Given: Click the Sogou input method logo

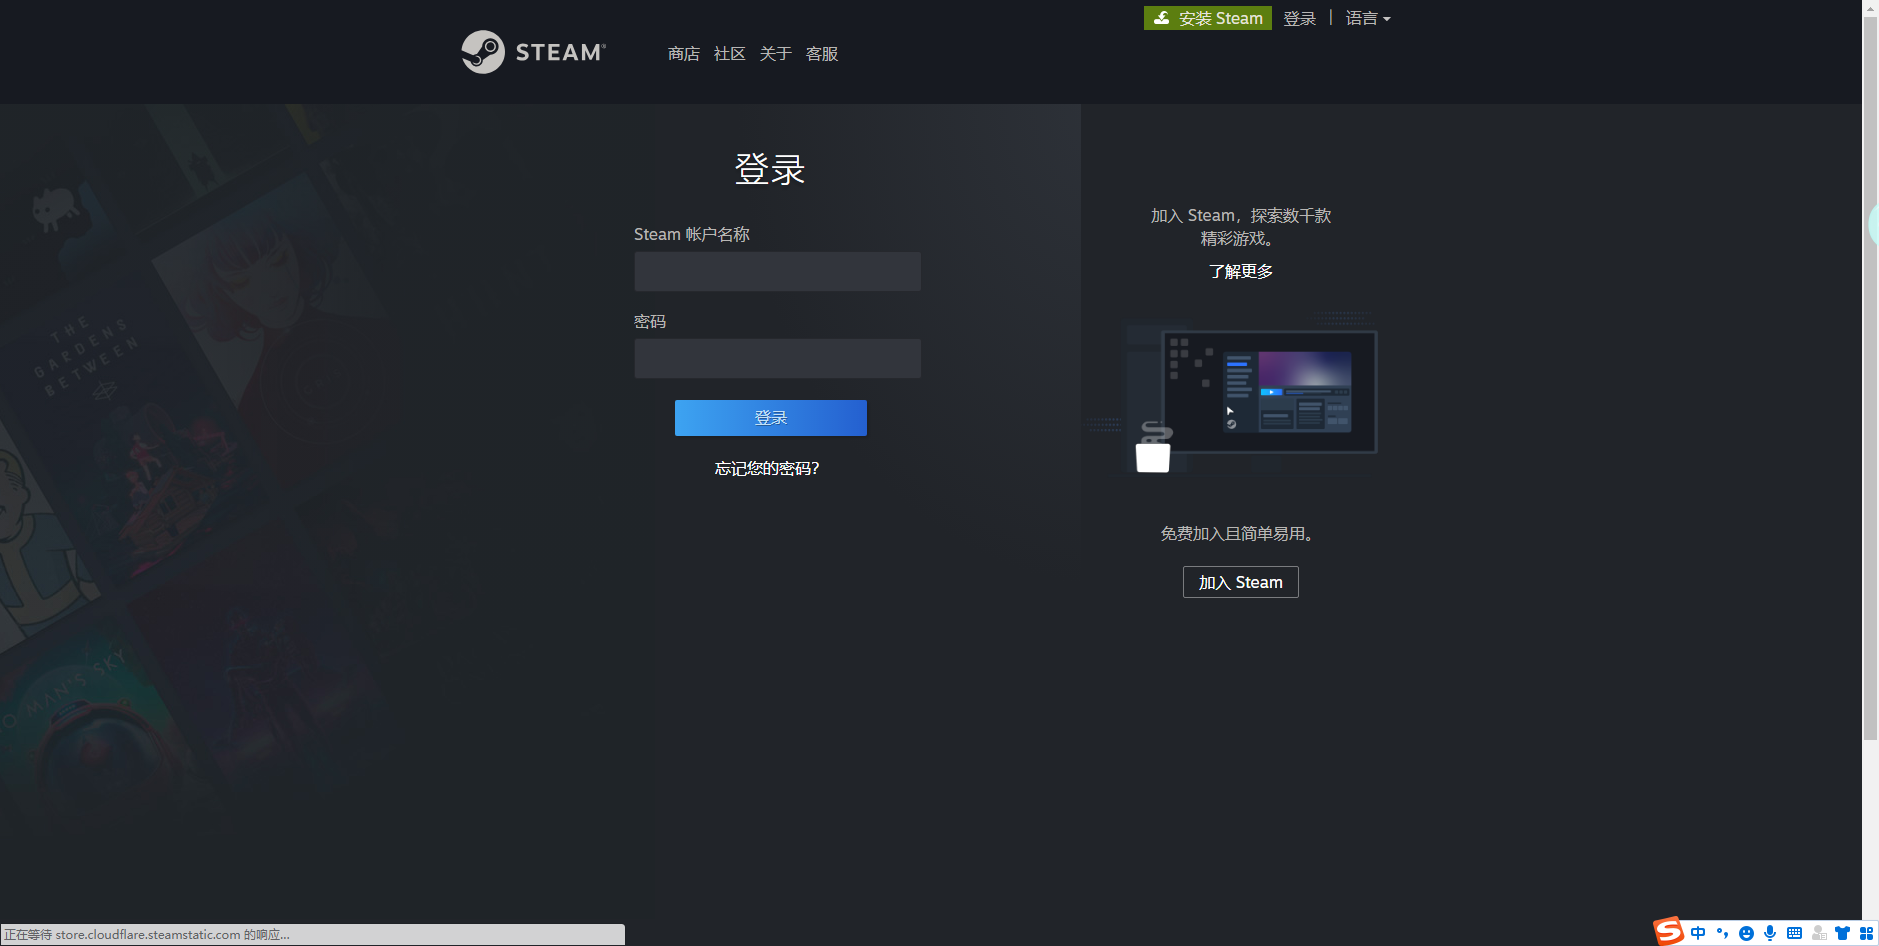Looking at the screenshot, I should coord(1668,932).
